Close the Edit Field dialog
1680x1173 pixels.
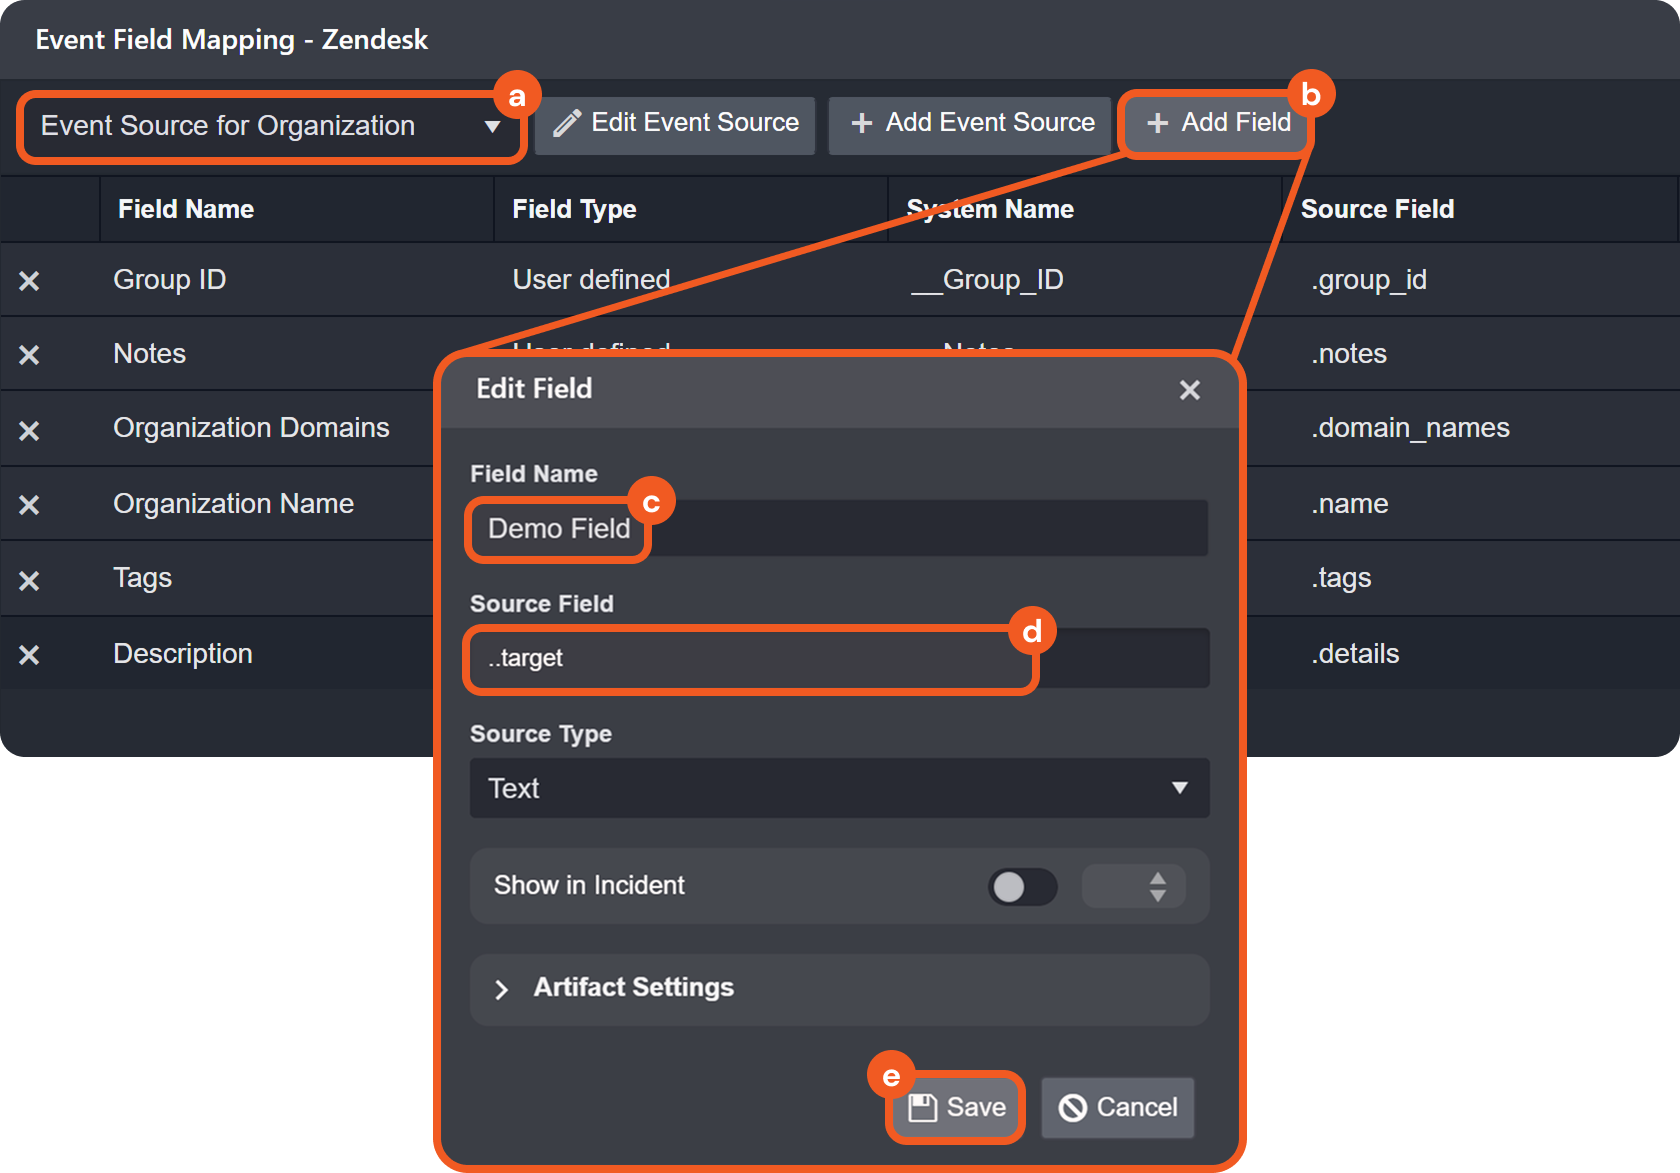[x=1189, y=390]
